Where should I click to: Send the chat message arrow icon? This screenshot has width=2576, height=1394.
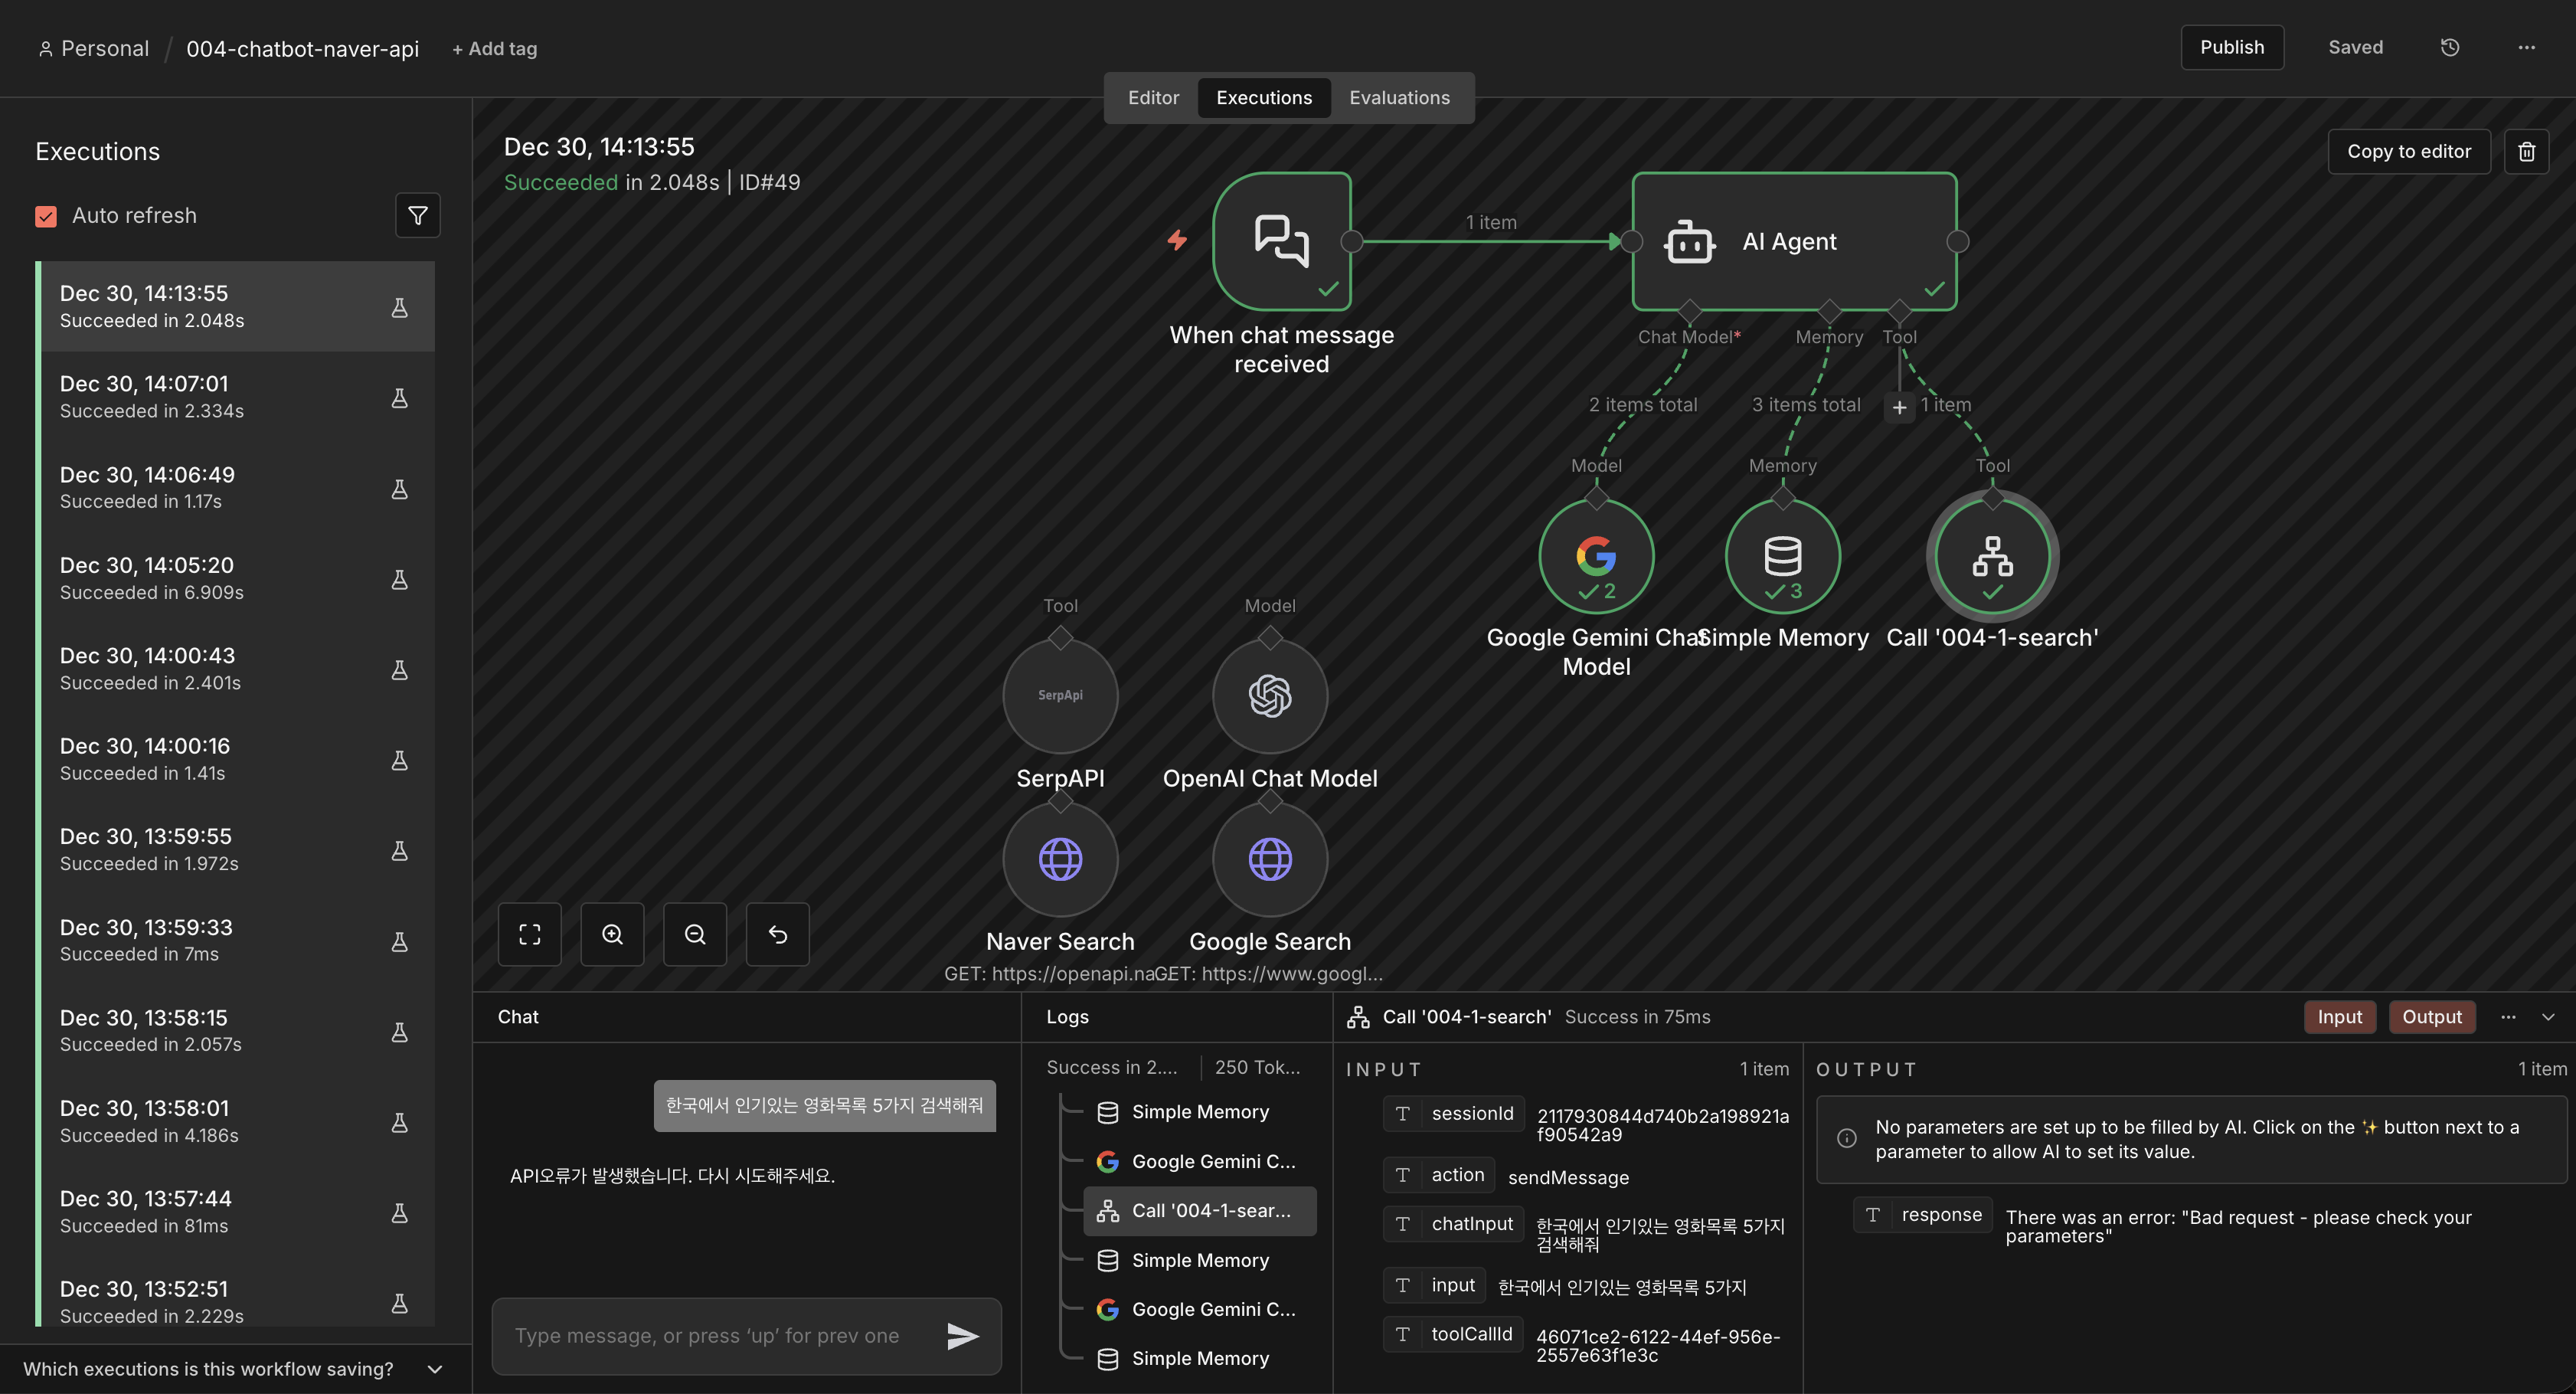(962, 1335)
